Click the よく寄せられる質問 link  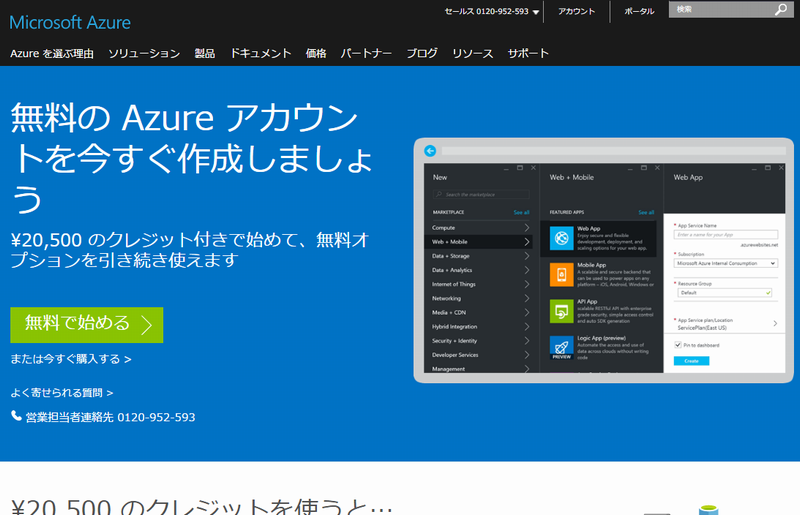click(62, 393)
